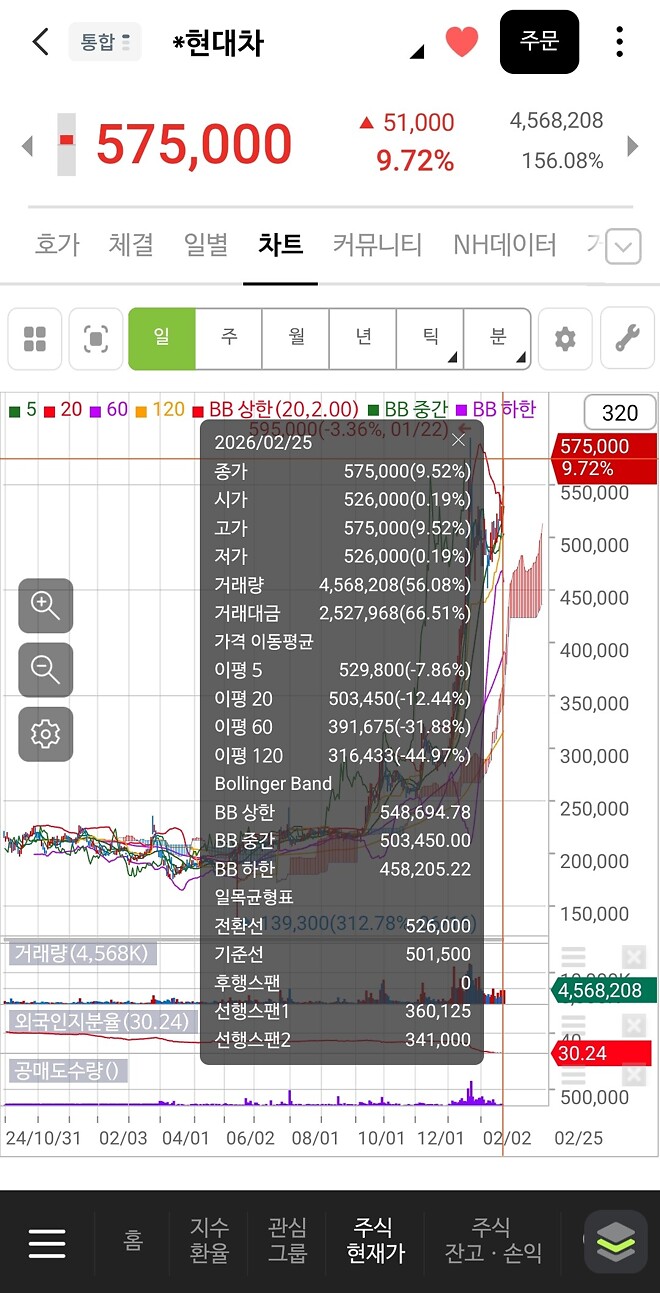This screenshot has height=1293, width=660.
Task: Tap the *현대차 stock name
Action: [217, 43]
